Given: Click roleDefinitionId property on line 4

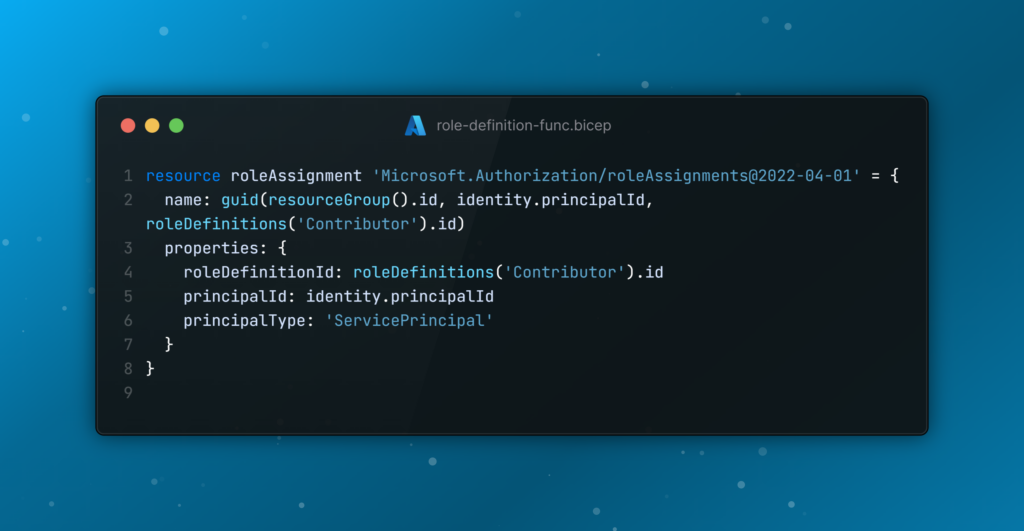Looking at the screenshot, I should tap(259, 272).
